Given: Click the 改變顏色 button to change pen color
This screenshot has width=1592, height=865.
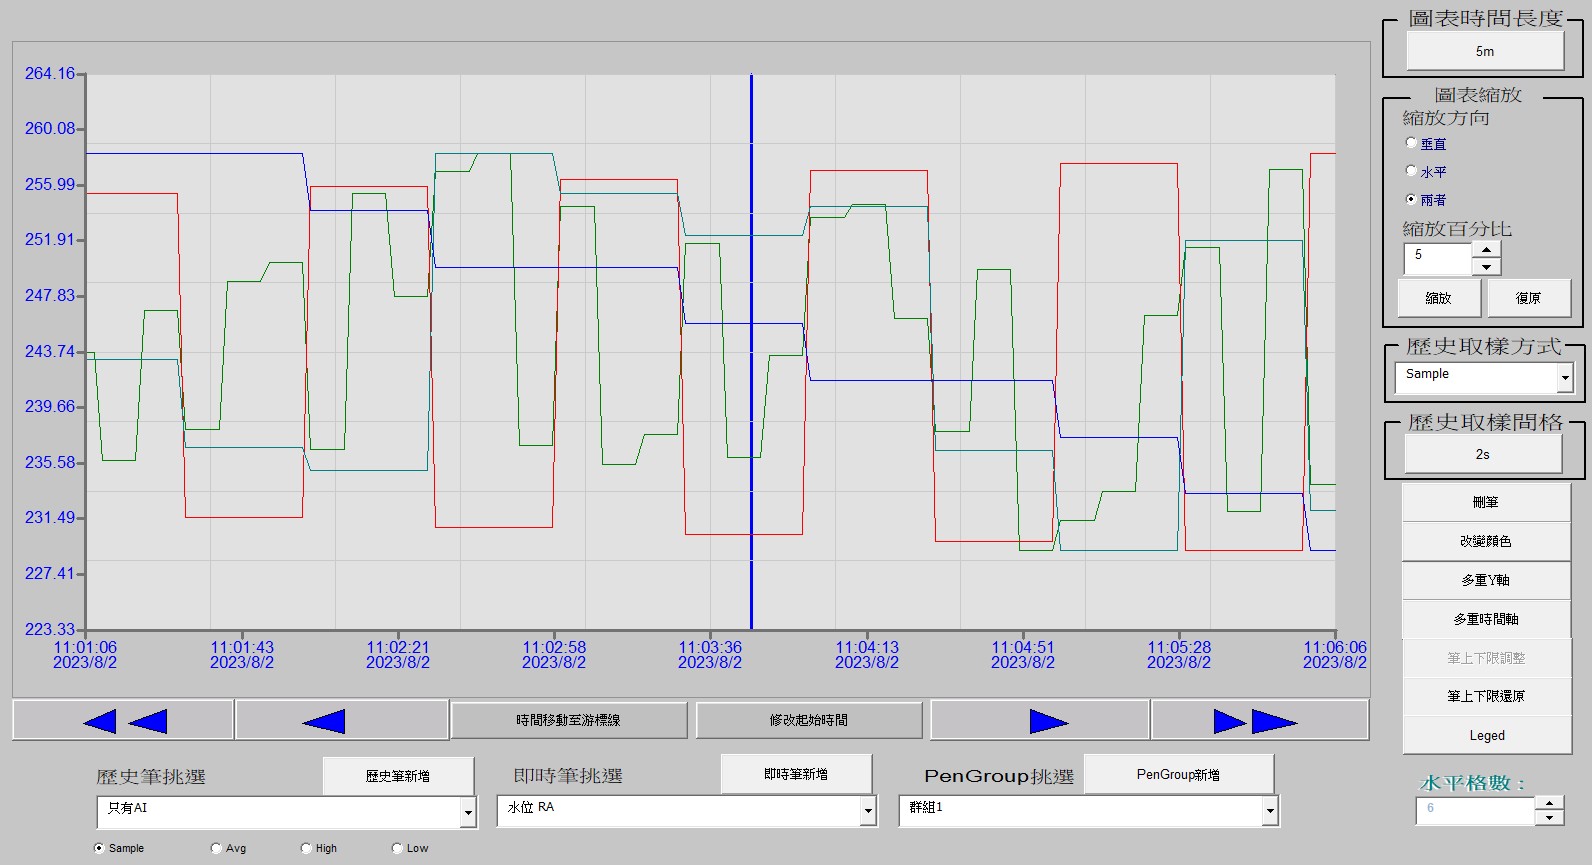Looking at the screenshot, I should coord(1486,541).
